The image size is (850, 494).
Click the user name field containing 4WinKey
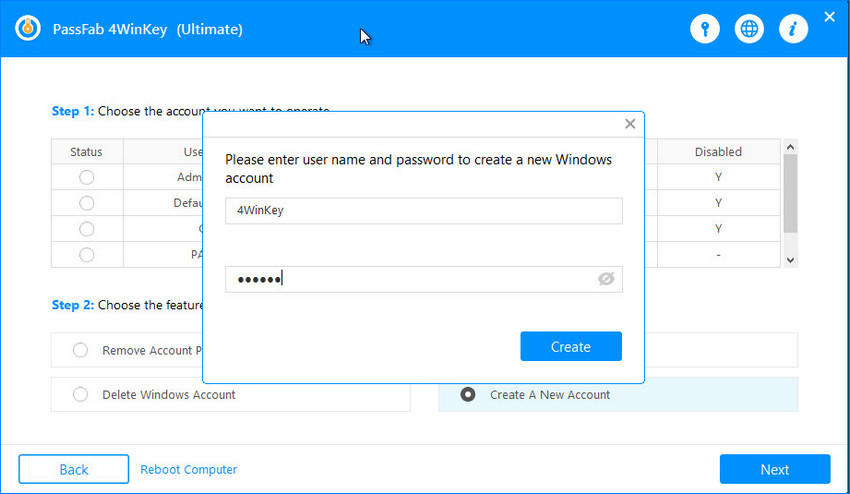[x=423, y=210]
